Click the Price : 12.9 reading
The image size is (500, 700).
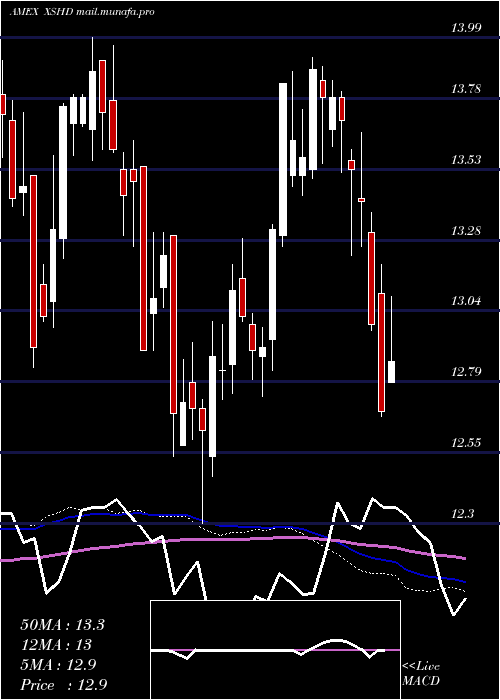click(x=64, y=684)
